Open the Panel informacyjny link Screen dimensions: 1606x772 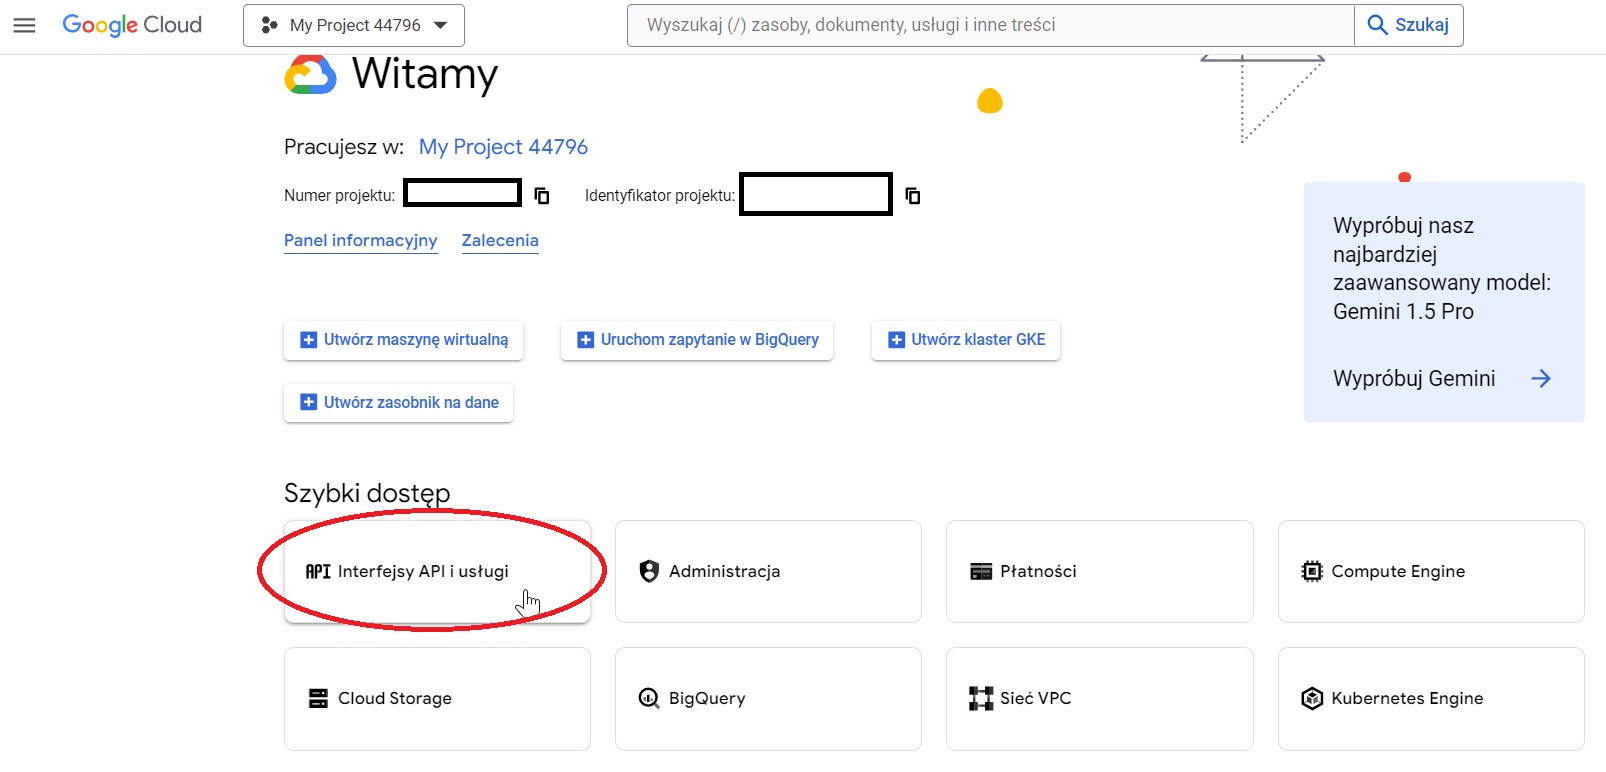[x=360, y=240]
